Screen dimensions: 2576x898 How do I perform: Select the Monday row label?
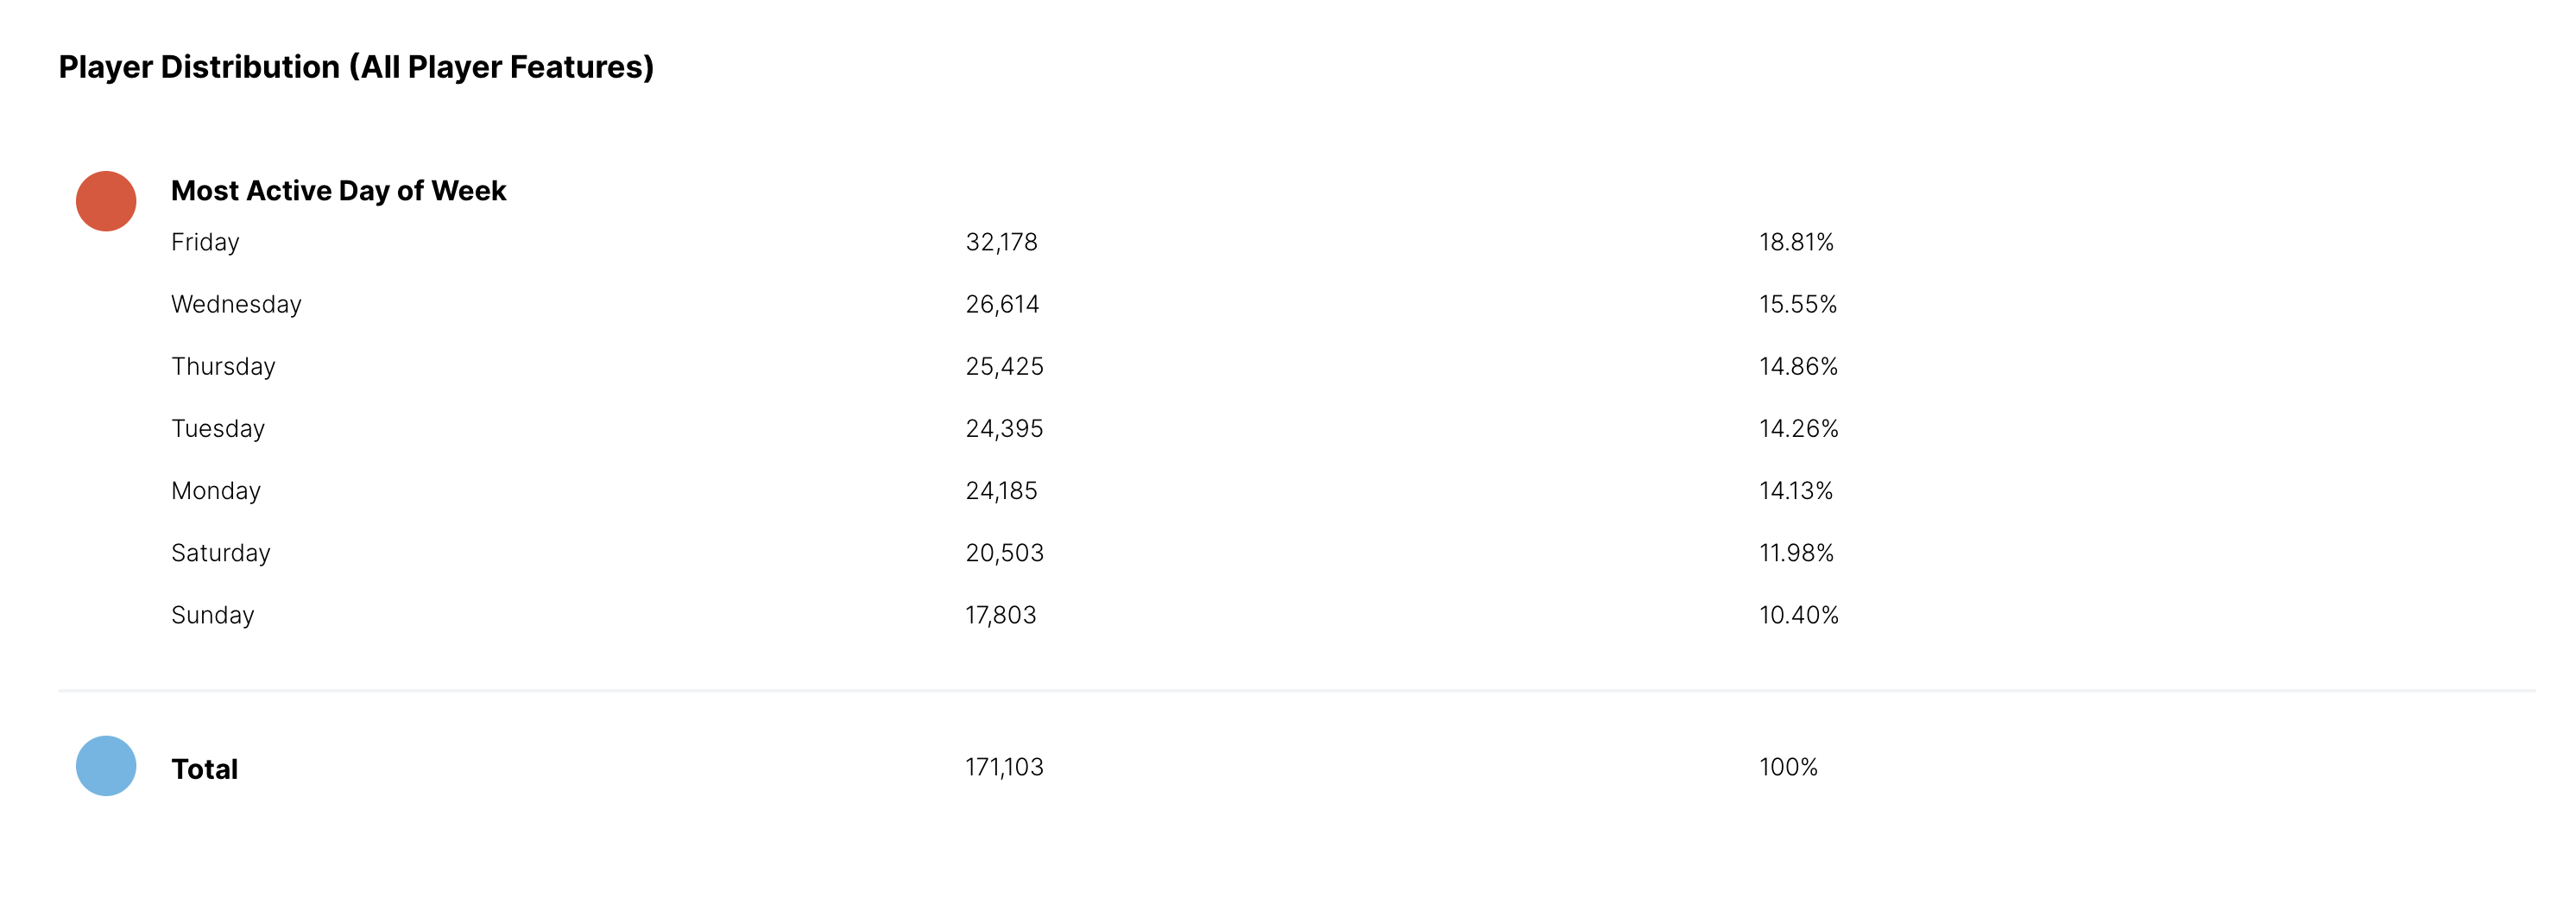pos(216,490)
